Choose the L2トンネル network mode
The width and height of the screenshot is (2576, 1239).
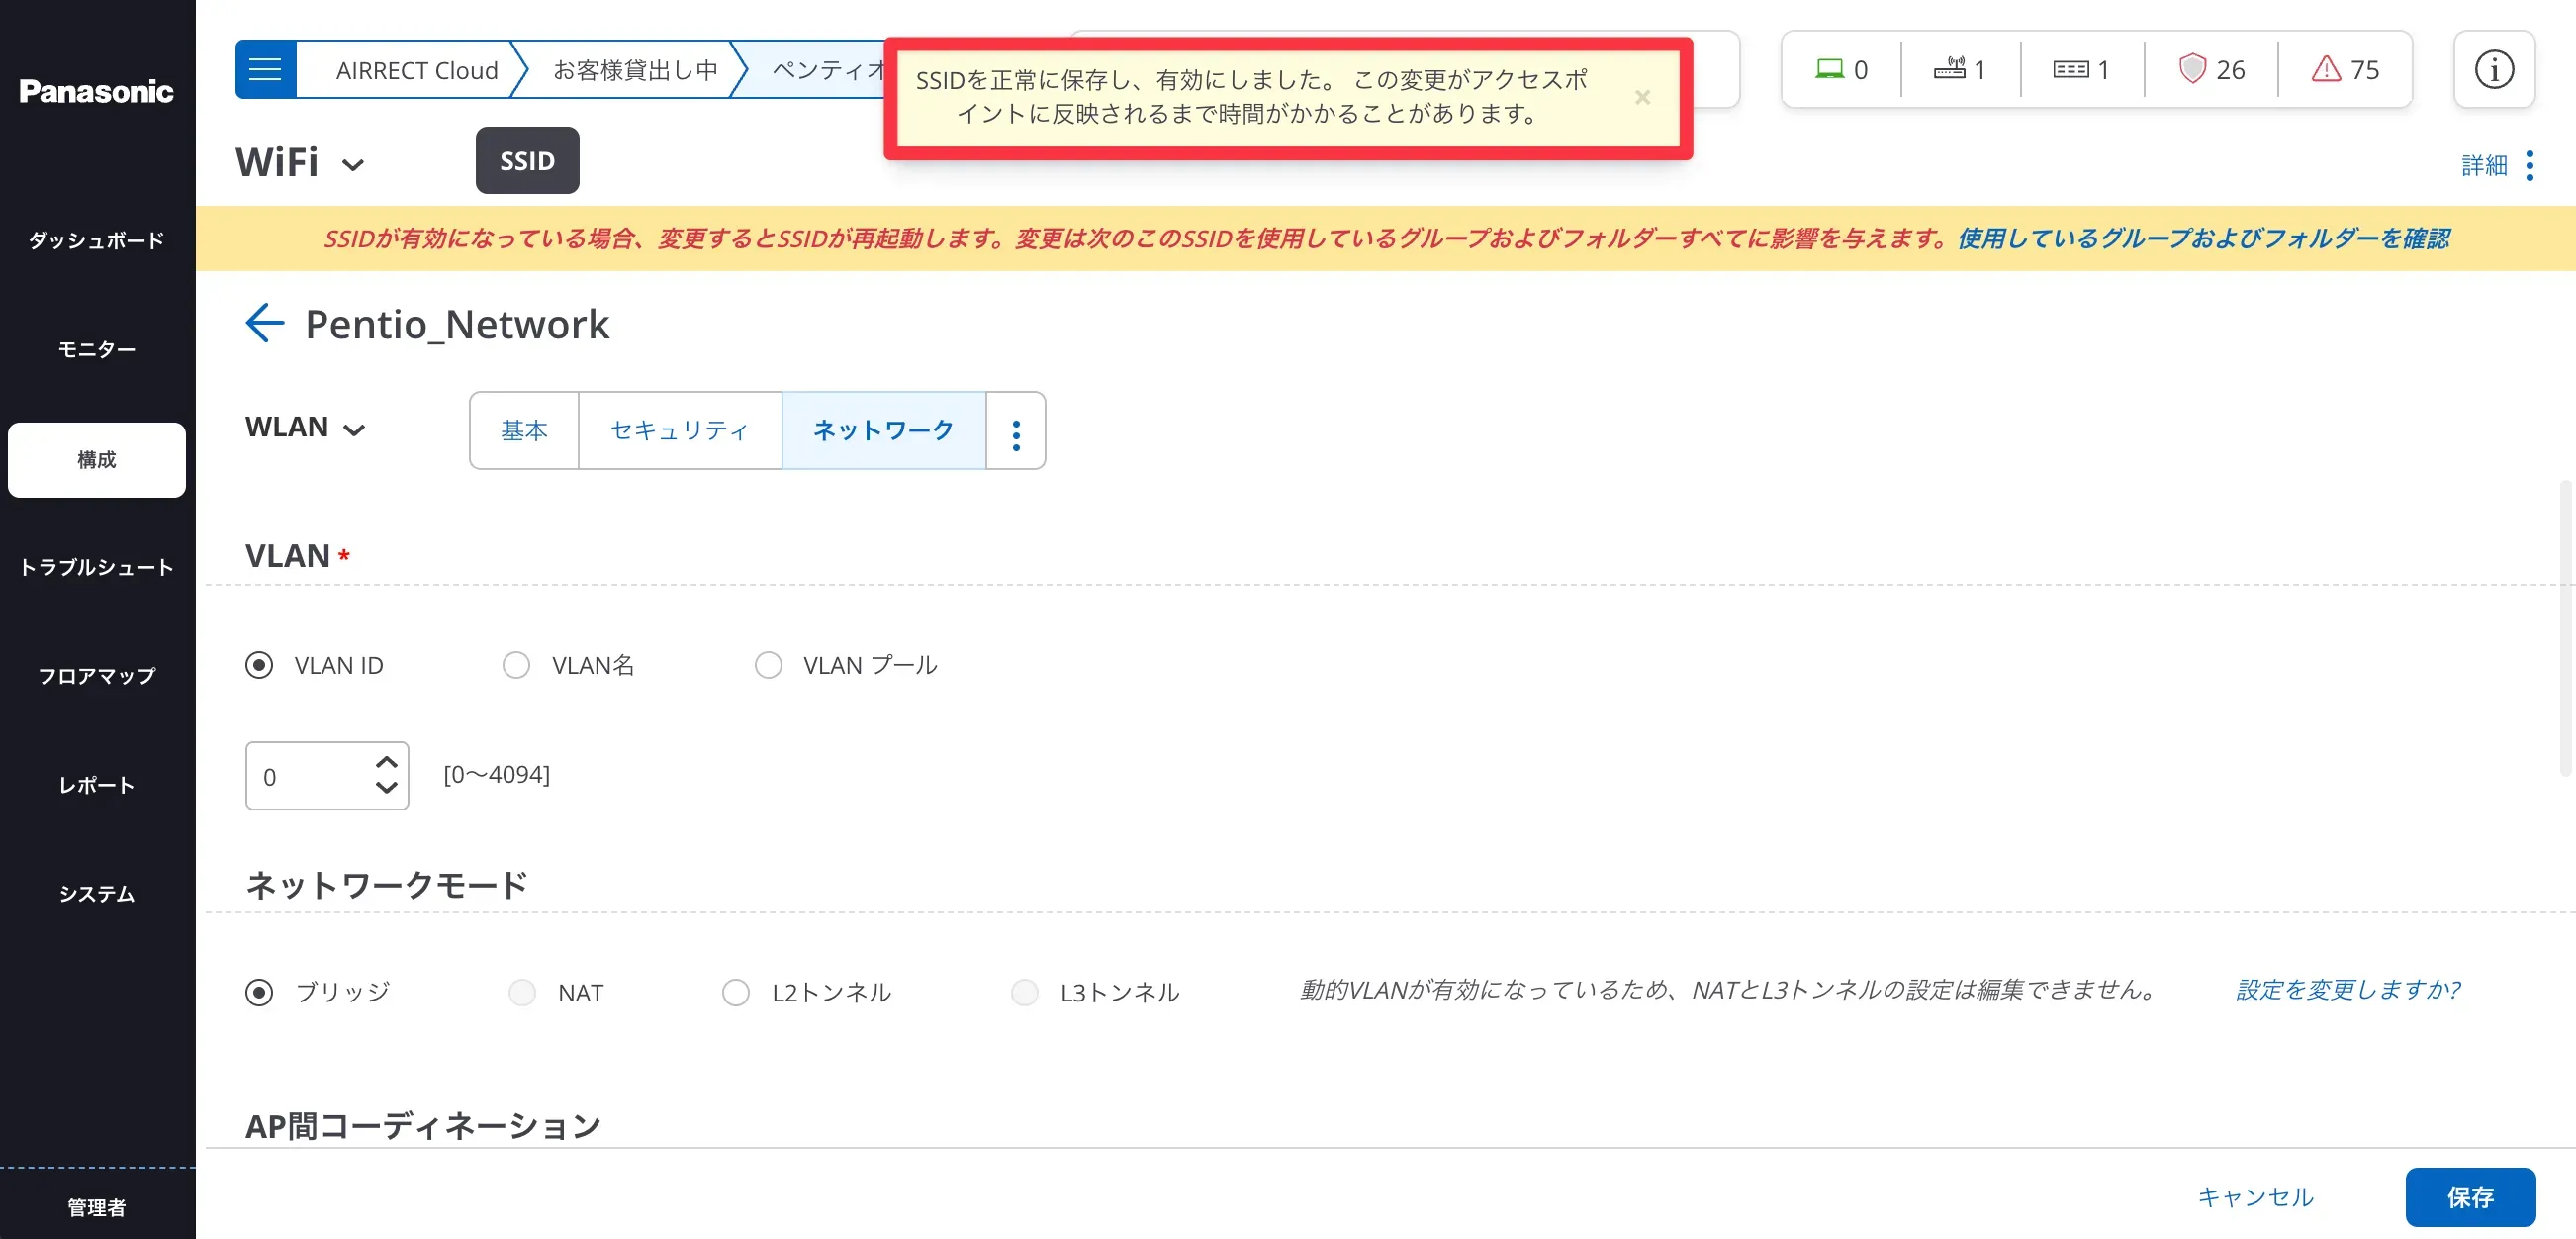(x=736, y=992)
